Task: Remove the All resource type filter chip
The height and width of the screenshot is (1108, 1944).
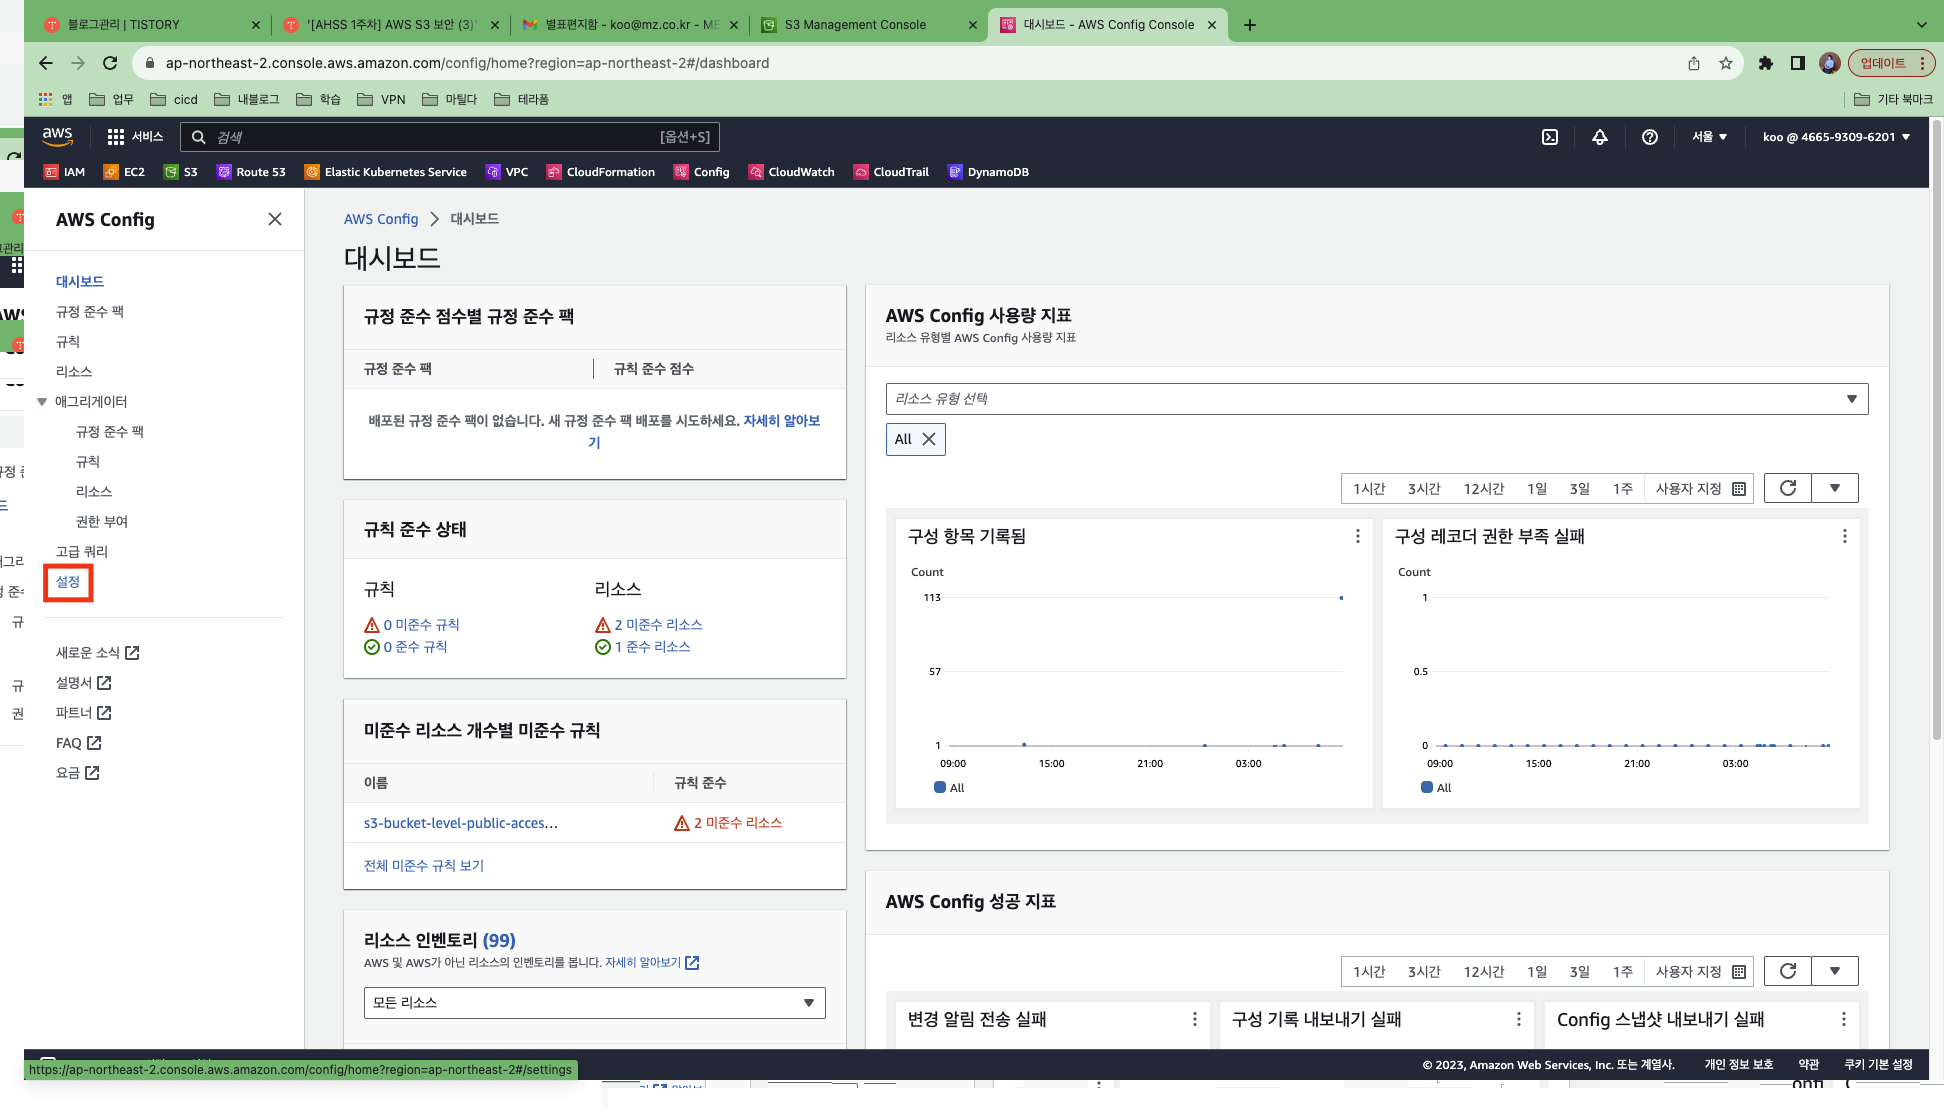Action: coord(928,439)
